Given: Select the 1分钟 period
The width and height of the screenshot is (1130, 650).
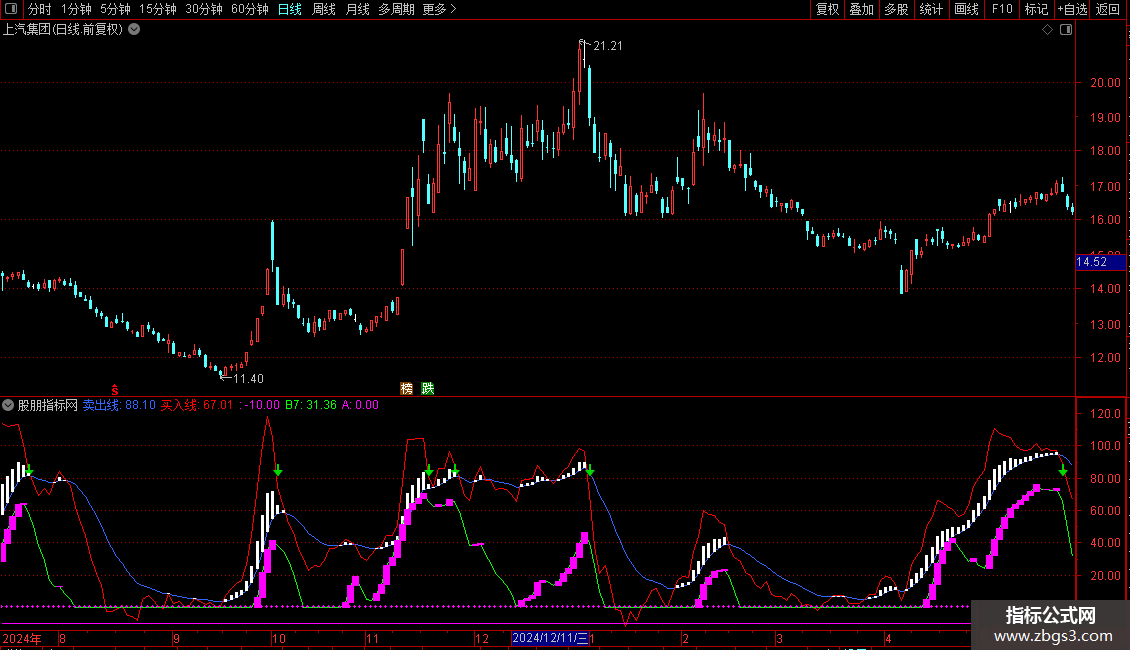Looking at the screenshot, I should 76,9.
